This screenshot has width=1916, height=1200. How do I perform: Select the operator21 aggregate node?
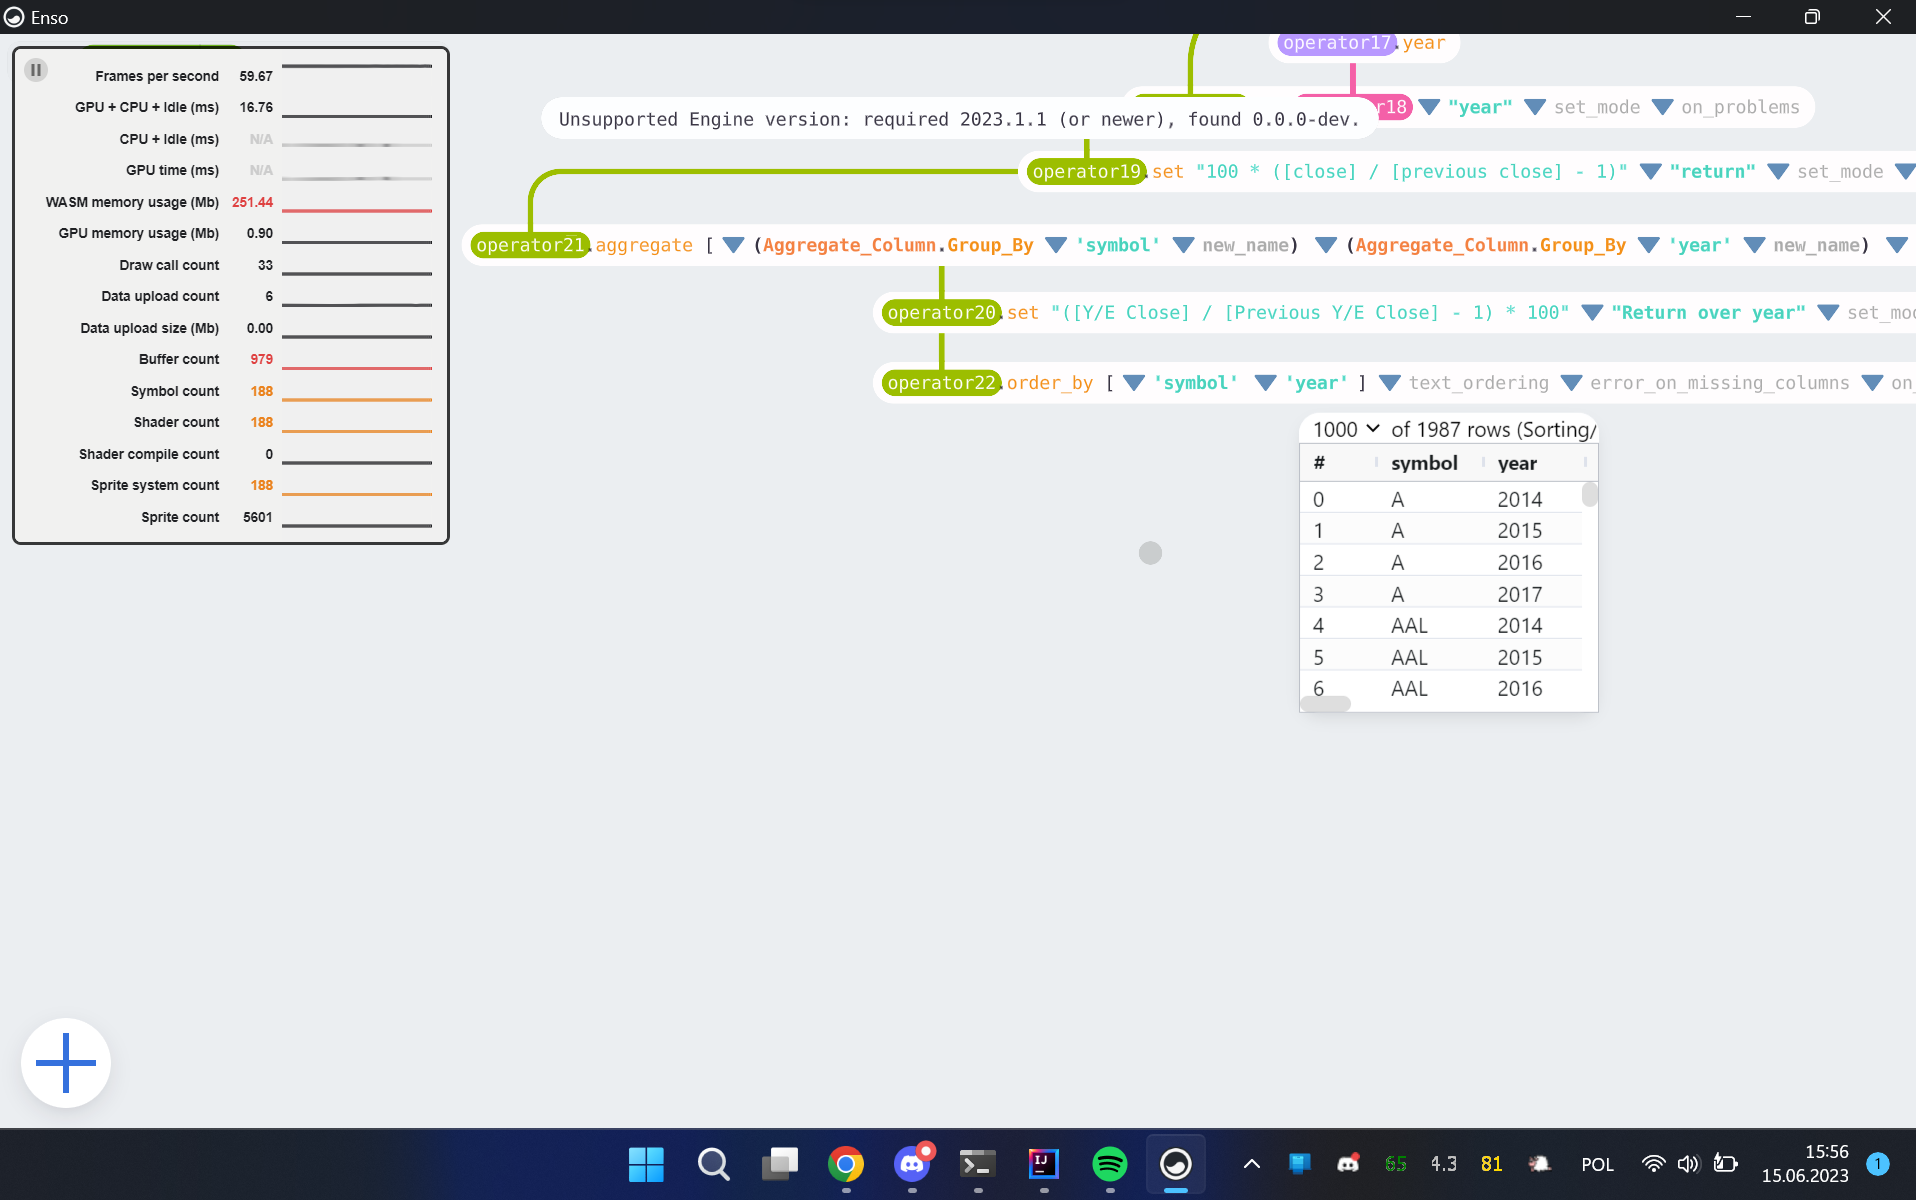point(530,244)
